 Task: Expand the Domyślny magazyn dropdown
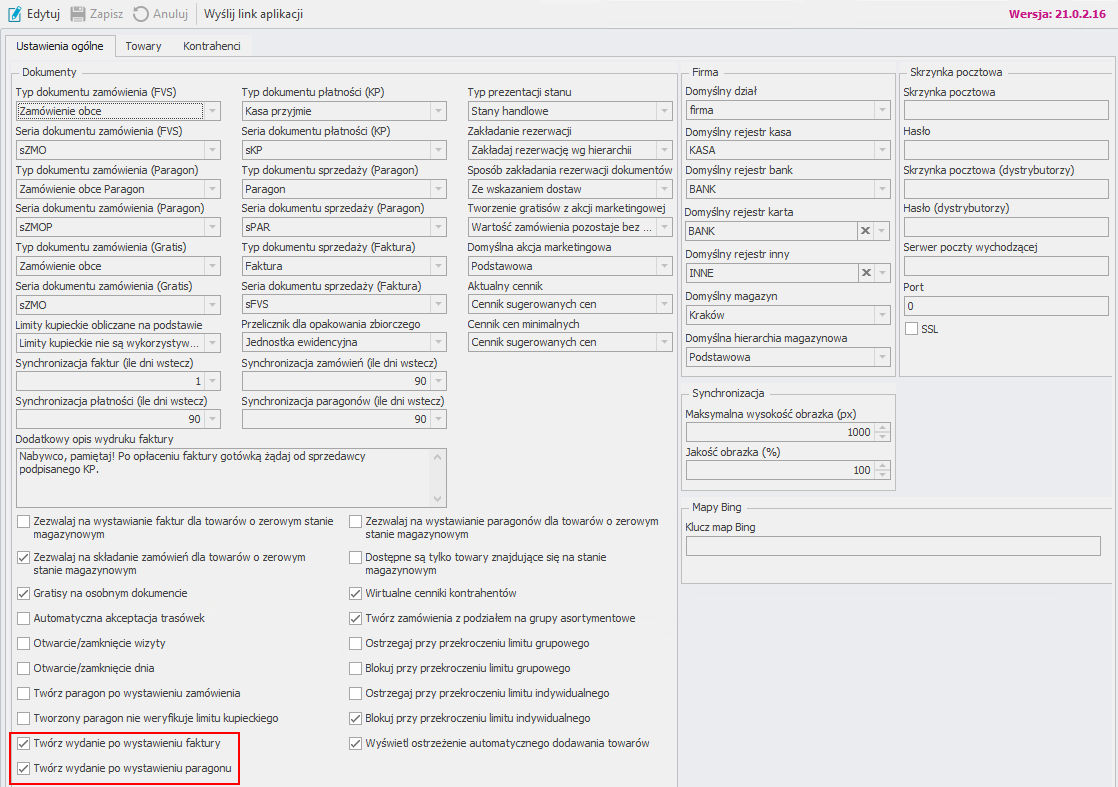[881, 315]
